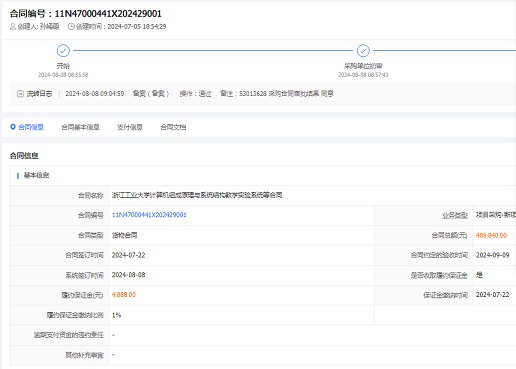Click the 合同类型 value 货物合同

click(x=124, y=235)
